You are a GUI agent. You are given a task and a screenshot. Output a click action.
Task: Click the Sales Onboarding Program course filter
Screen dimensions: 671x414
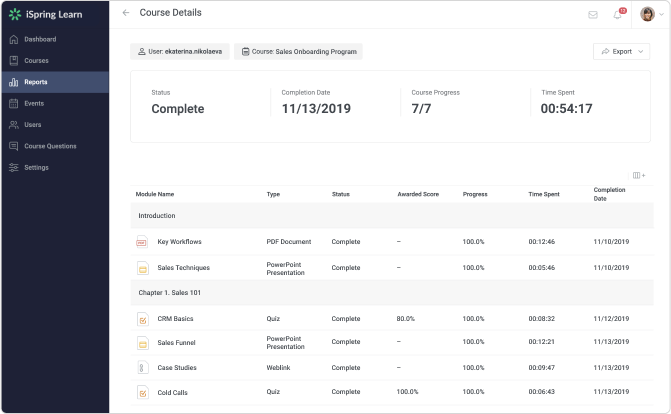pyautogui.click(x=298, y=51)
